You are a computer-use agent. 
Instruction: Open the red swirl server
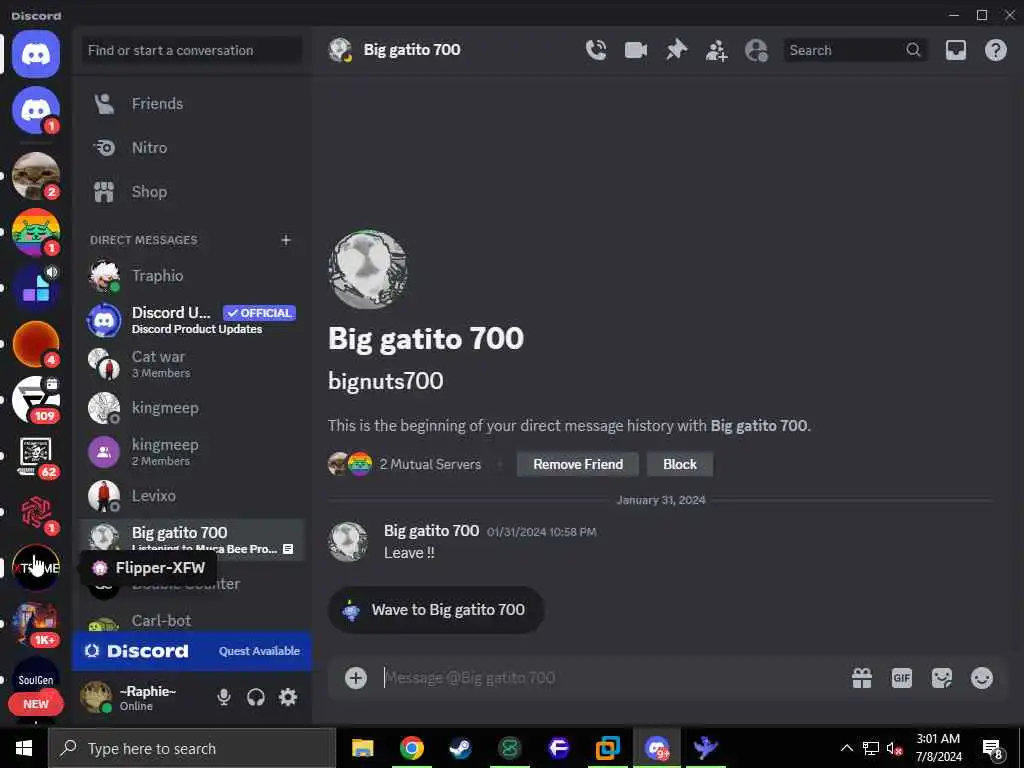36,512
